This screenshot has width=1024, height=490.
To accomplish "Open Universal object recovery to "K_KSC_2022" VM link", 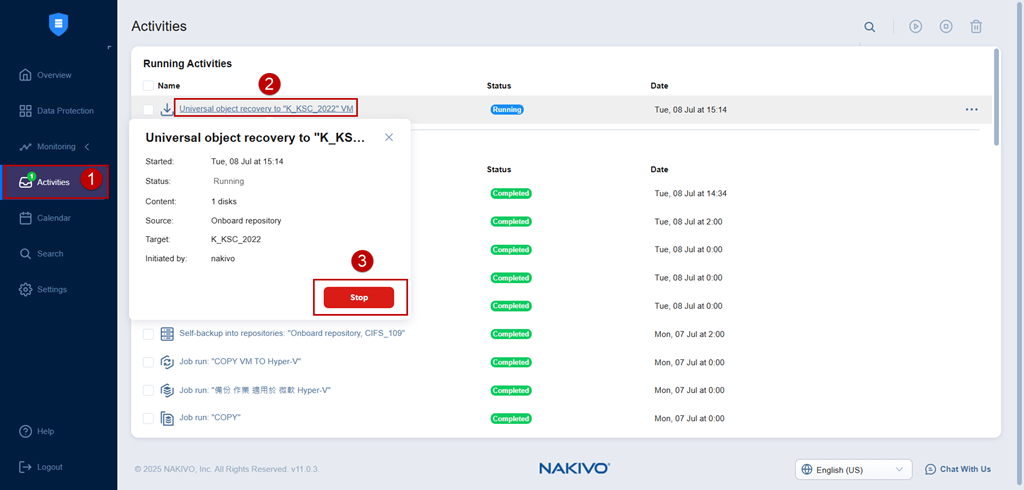I will tap(266, 109).
